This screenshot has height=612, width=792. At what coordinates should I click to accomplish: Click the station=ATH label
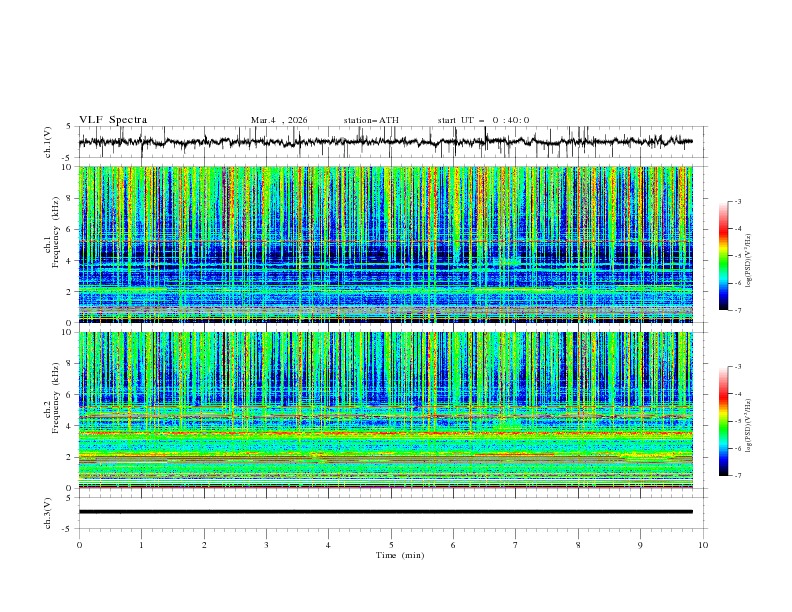[371, 120]
